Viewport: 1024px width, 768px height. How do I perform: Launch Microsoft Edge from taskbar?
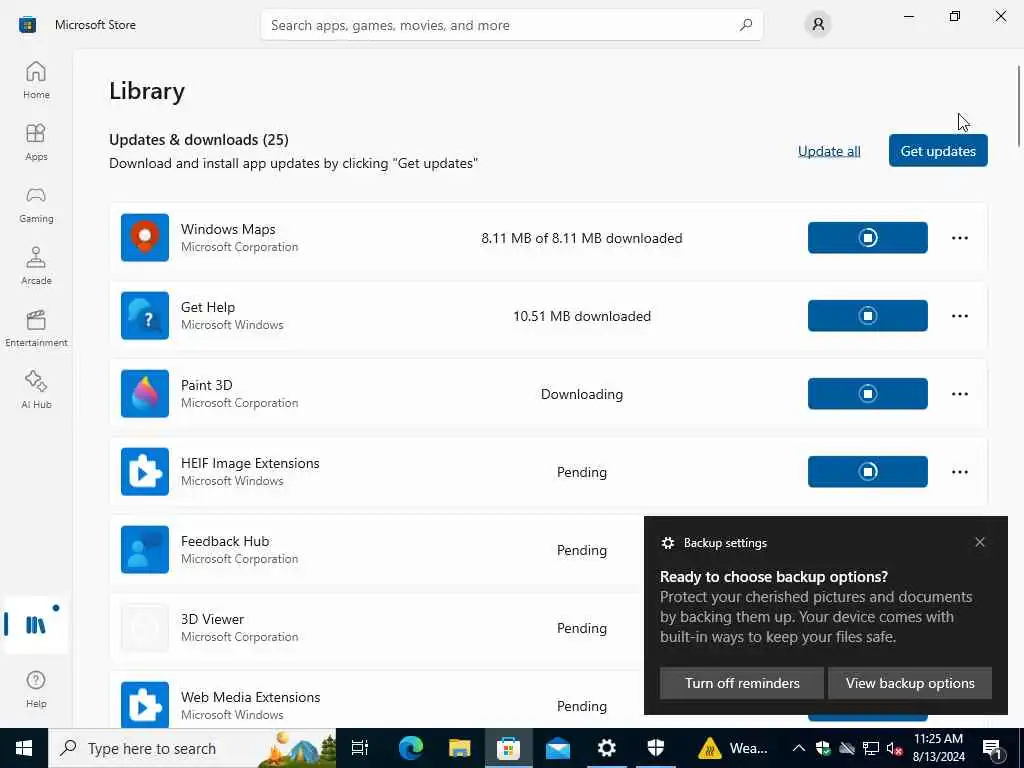tap(411, 748)
